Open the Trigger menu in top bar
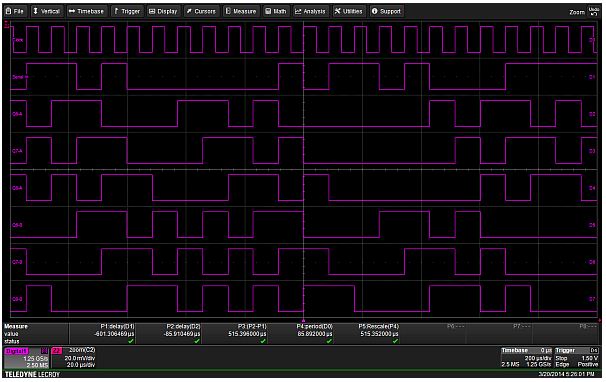606x382 pixels. point(127,11)
